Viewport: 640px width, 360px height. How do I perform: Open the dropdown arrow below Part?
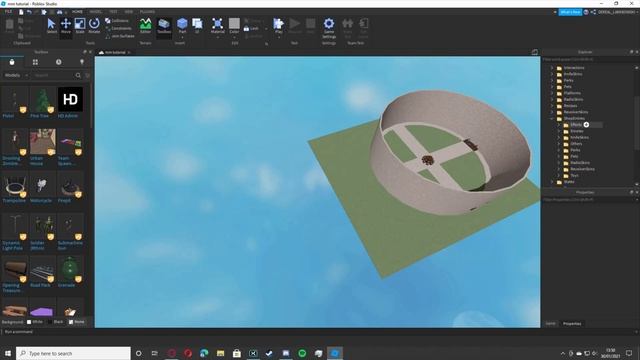182,37
